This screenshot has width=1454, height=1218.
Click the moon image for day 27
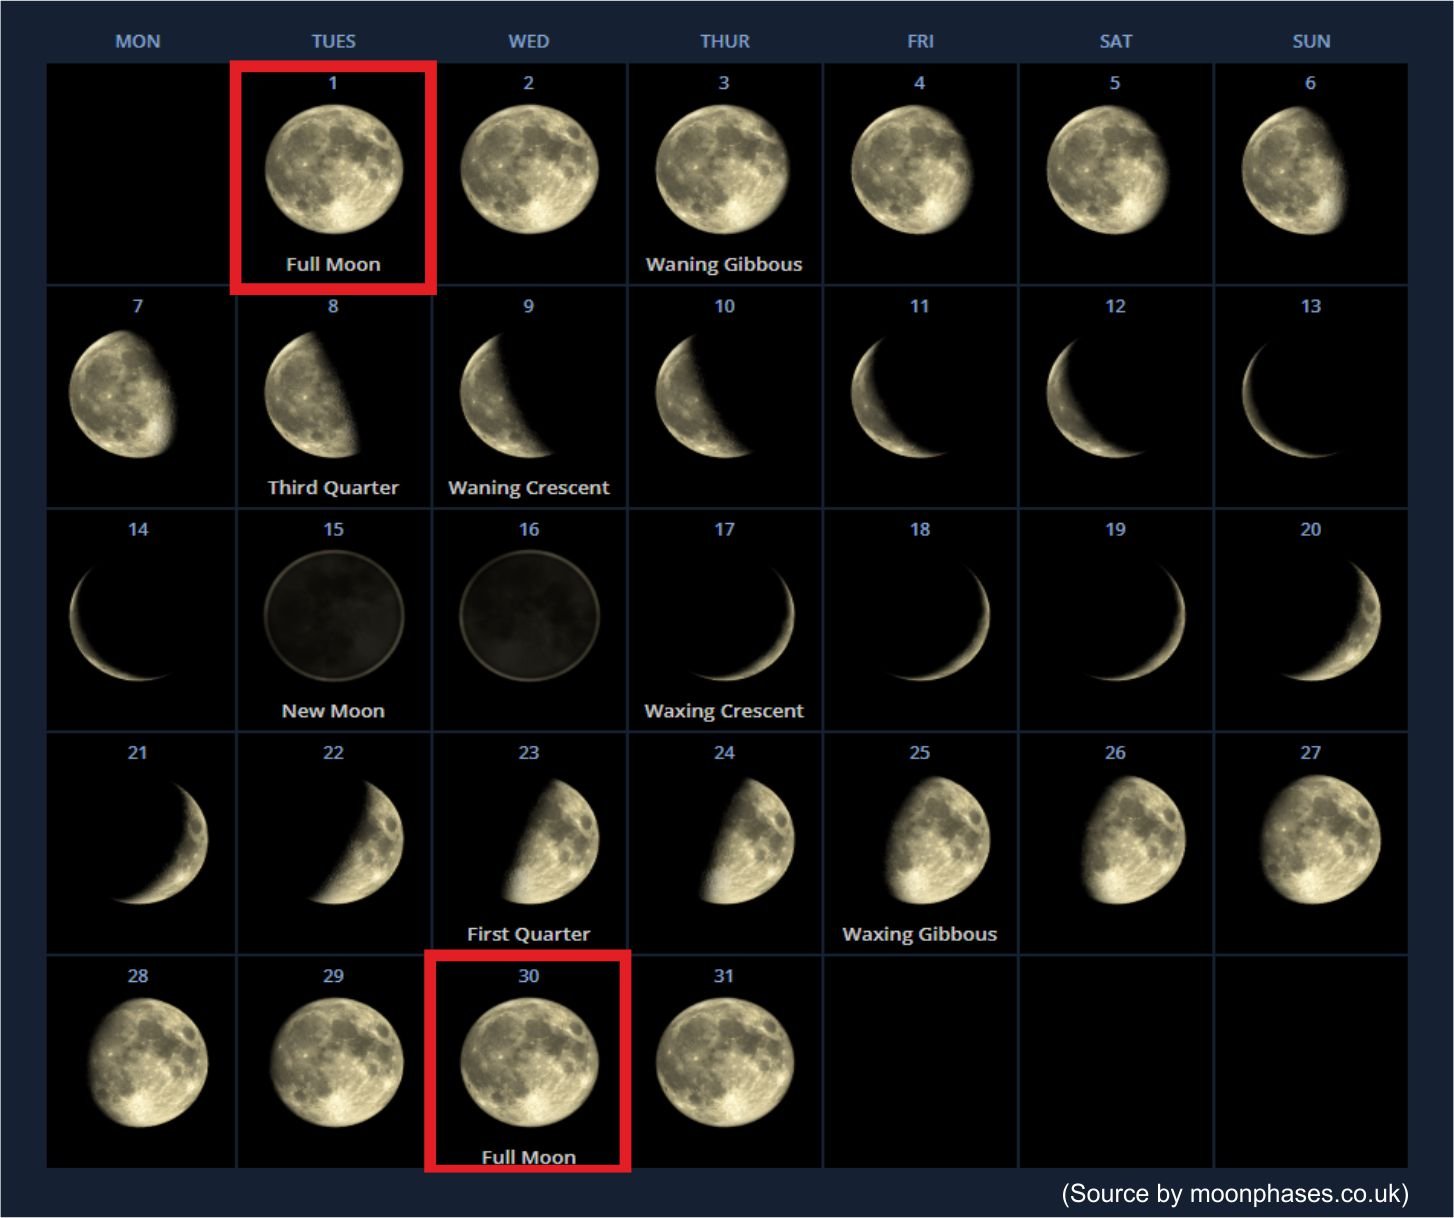tap(1320, 841)
